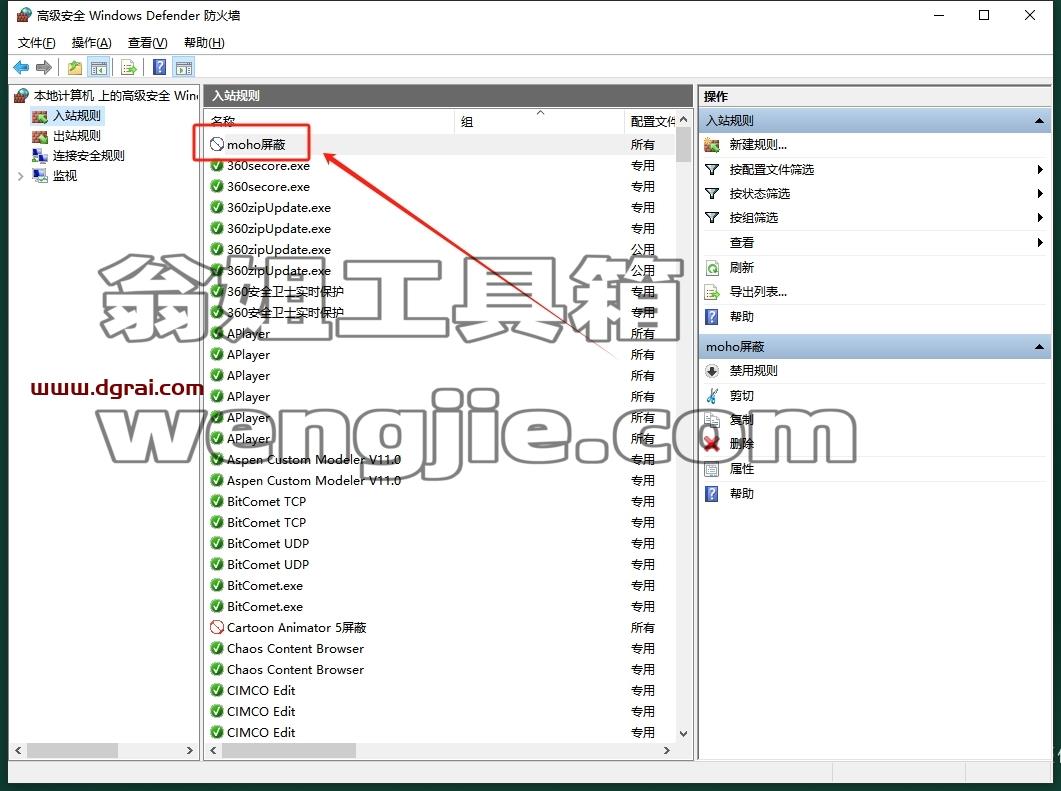
Task: Click the export list toolbar icon
Action: point(128,67)
